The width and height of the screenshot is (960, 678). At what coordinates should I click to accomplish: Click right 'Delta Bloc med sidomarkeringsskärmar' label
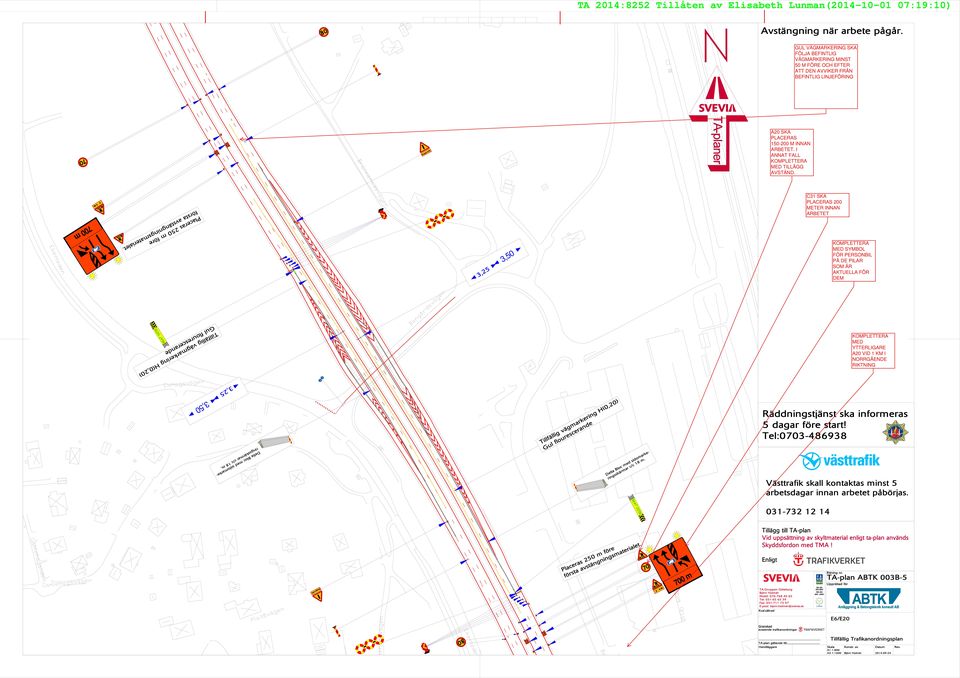pos(628,467)
